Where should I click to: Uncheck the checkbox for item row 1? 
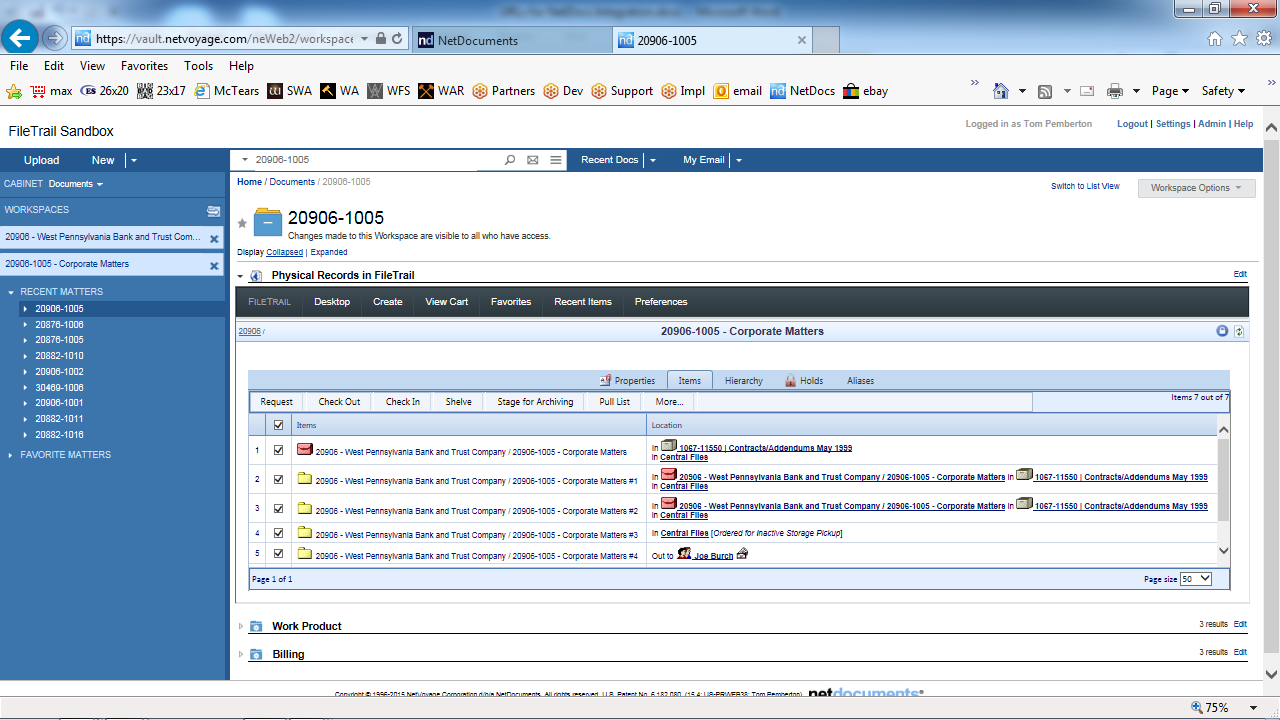[x=278, y=450]
